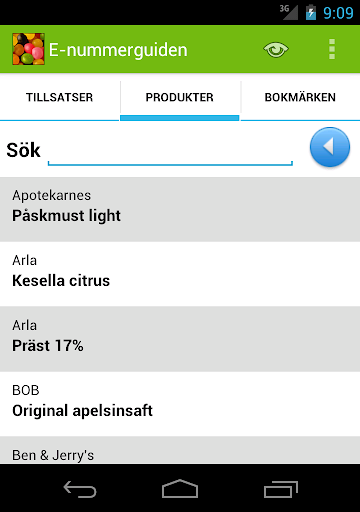Tap the battery charging status icon
360x512 pixels.
pyautogui.click(x=311, y=12)
